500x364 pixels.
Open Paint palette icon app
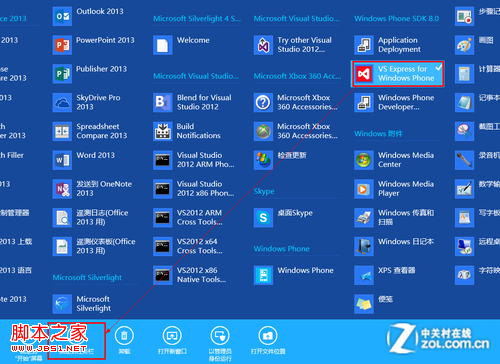[464, 45]
